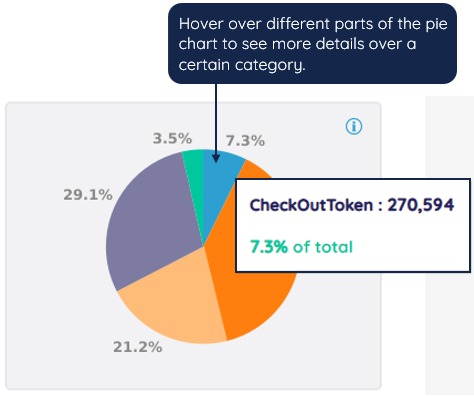Select the green 3.5% pie slice
The image size is (474, 396).
(195, 173)
